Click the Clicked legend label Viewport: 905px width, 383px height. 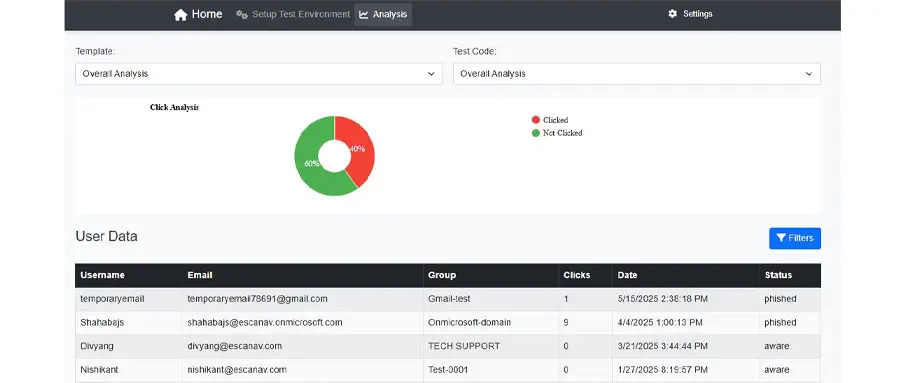[x=556, y=120]
